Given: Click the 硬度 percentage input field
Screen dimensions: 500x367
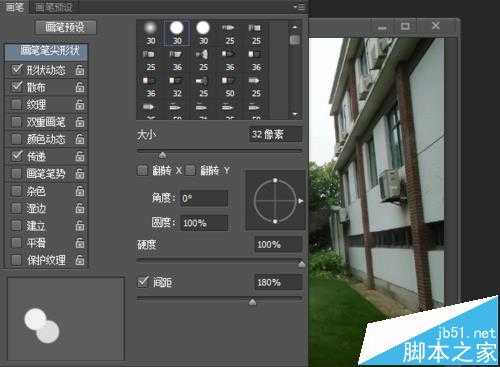Looking at the screenshot, I should [278, 245].
